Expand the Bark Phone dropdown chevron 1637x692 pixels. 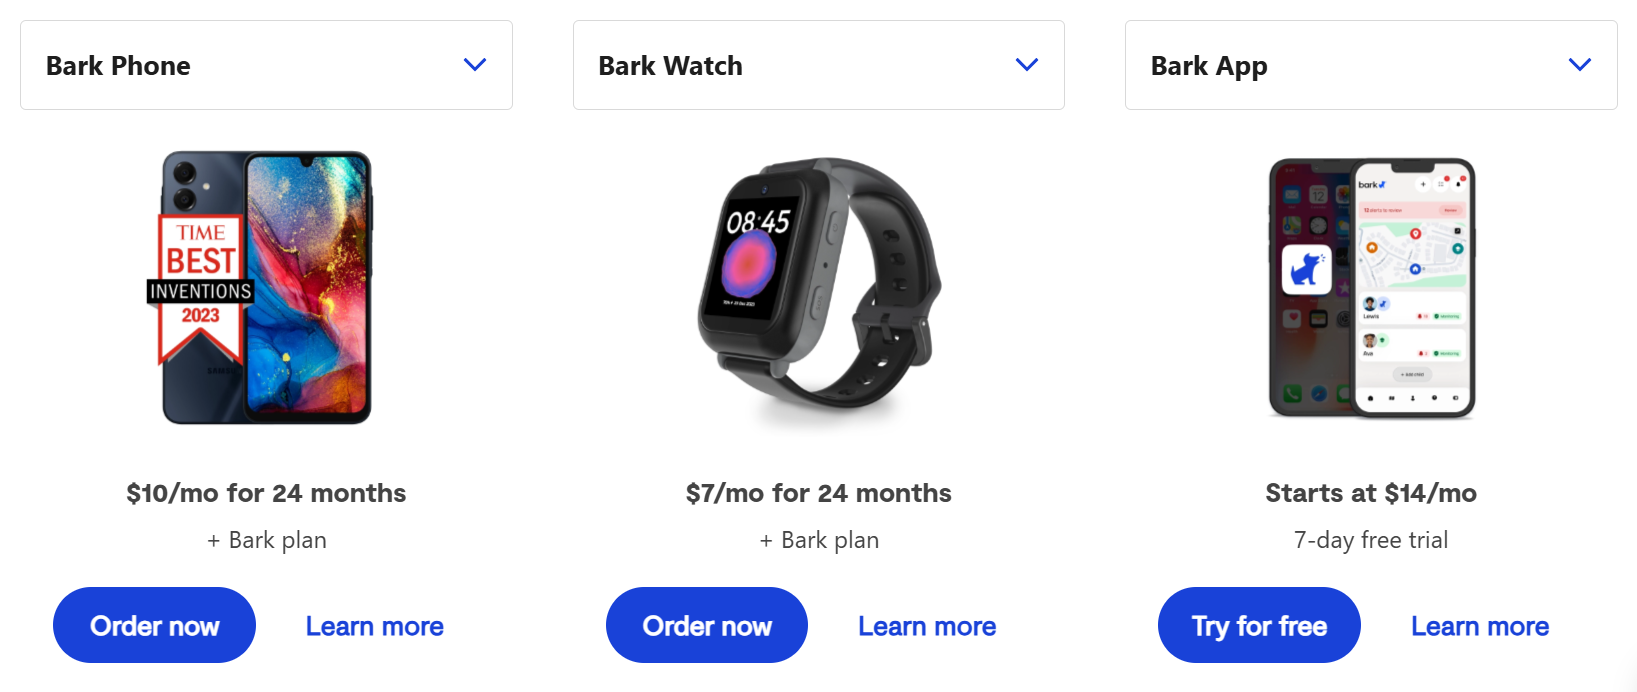point(475,65)
